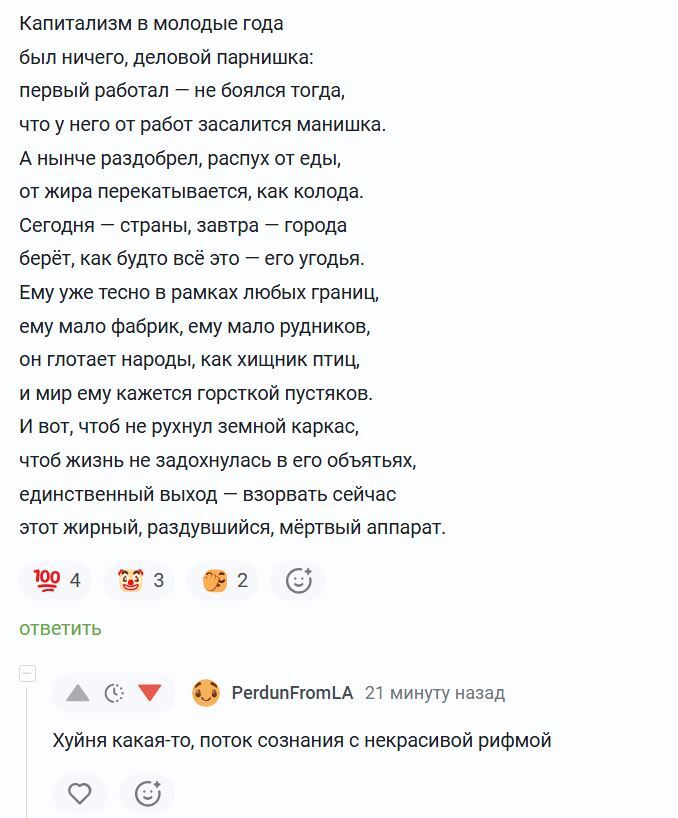This screenshot has width=678, height=818.
Task: Click the green ответить reply link
Action: pos(60,629)
